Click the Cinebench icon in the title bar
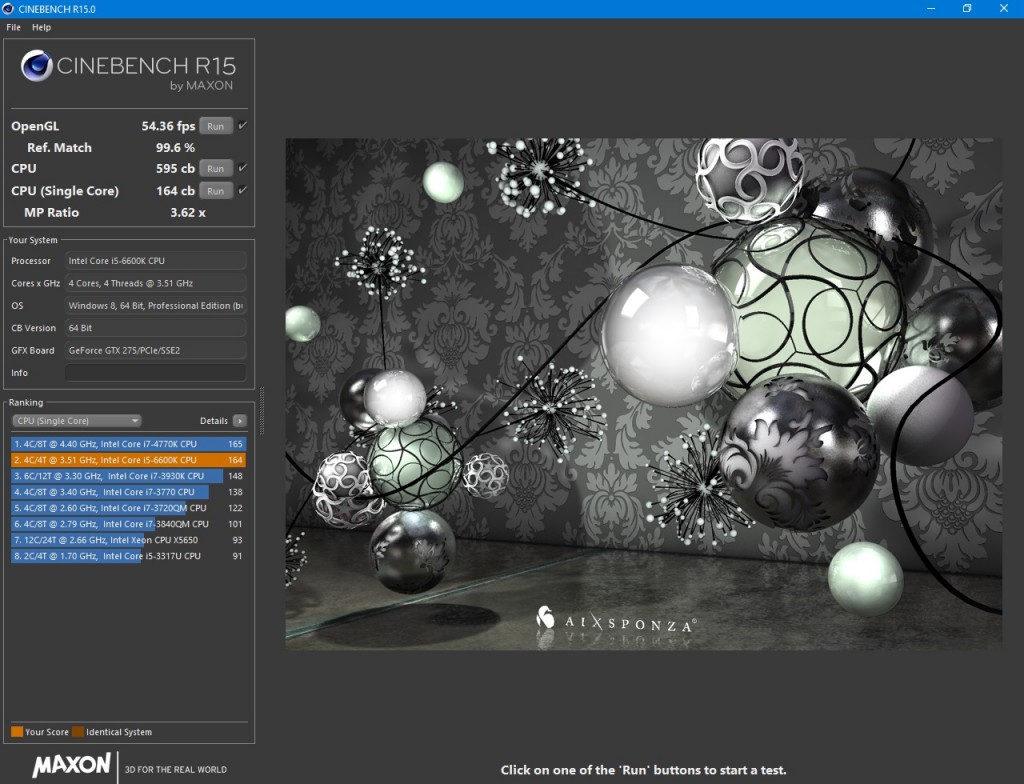1024x784 pixels. point(9,8)
